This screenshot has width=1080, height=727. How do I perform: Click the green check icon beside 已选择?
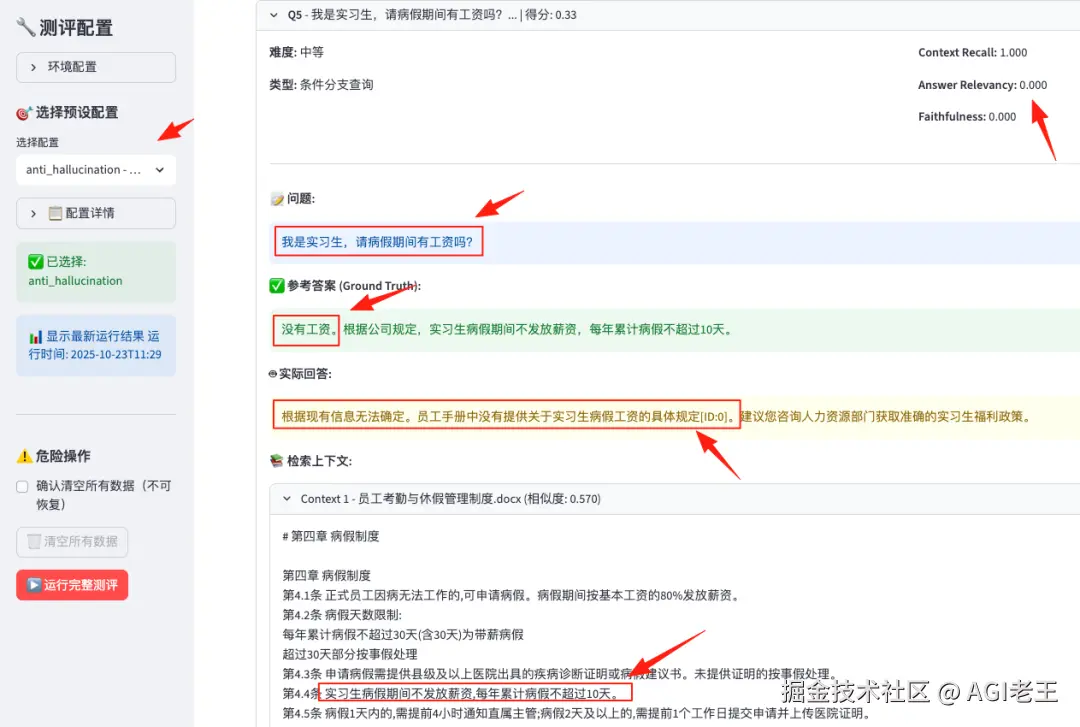tap(36, 262)
